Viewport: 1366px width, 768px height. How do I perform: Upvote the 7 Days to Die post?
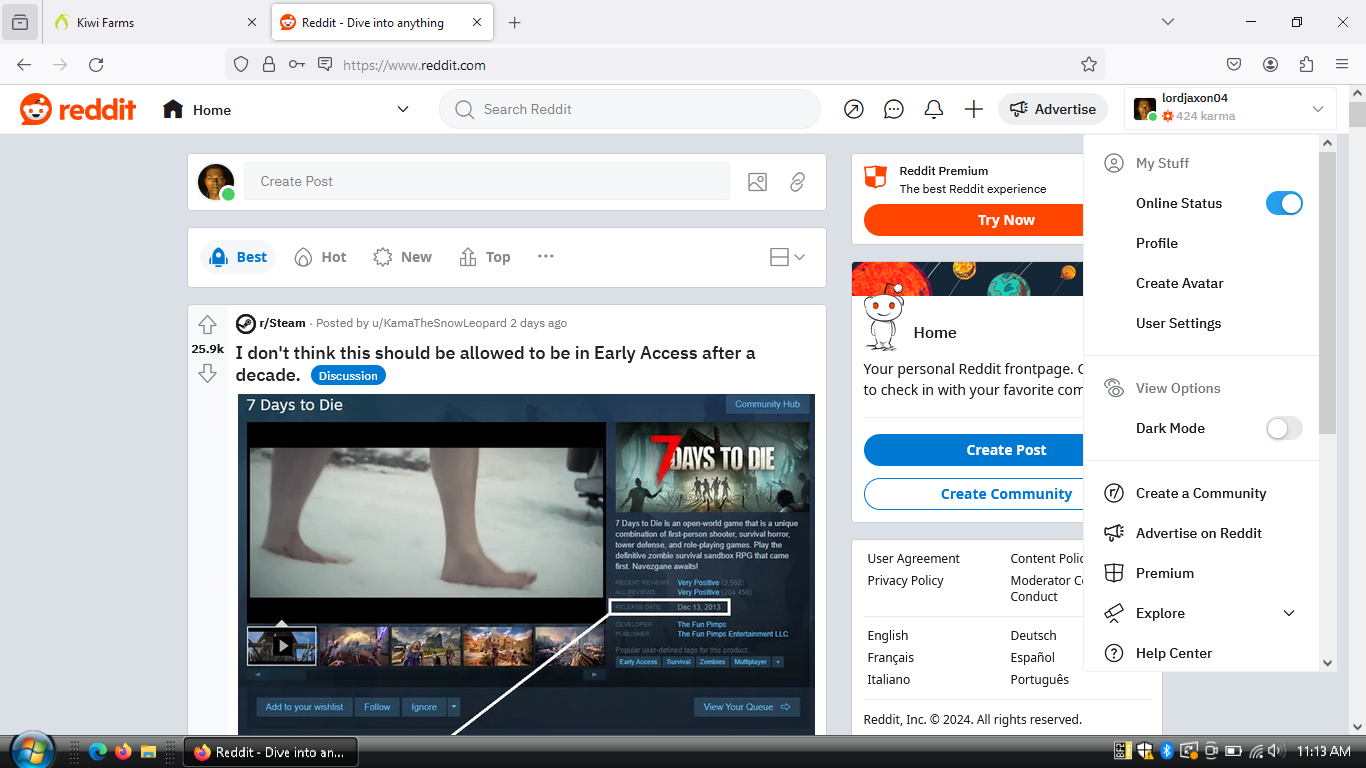207,325
